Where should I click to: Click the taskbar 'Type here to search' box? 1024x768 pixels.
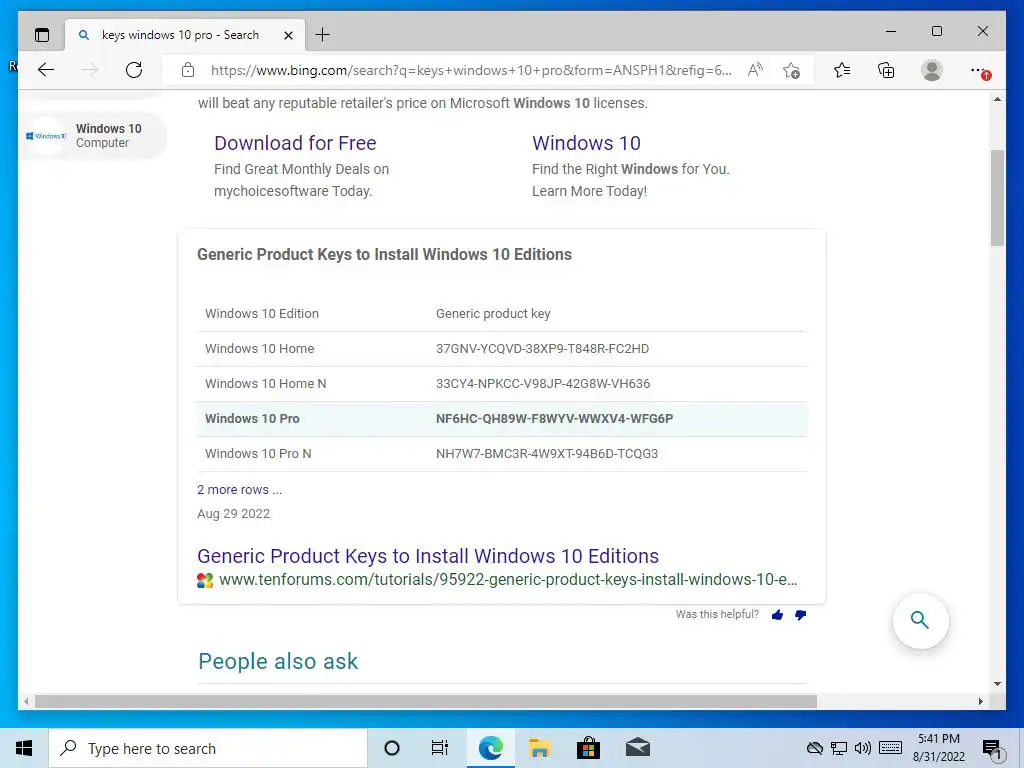point(208,748)
